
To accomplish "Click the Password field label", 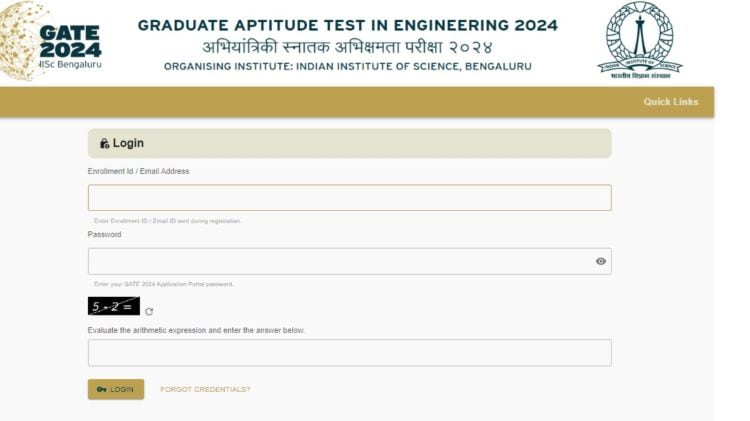I will pyautogui.click(x=105, y=234).
